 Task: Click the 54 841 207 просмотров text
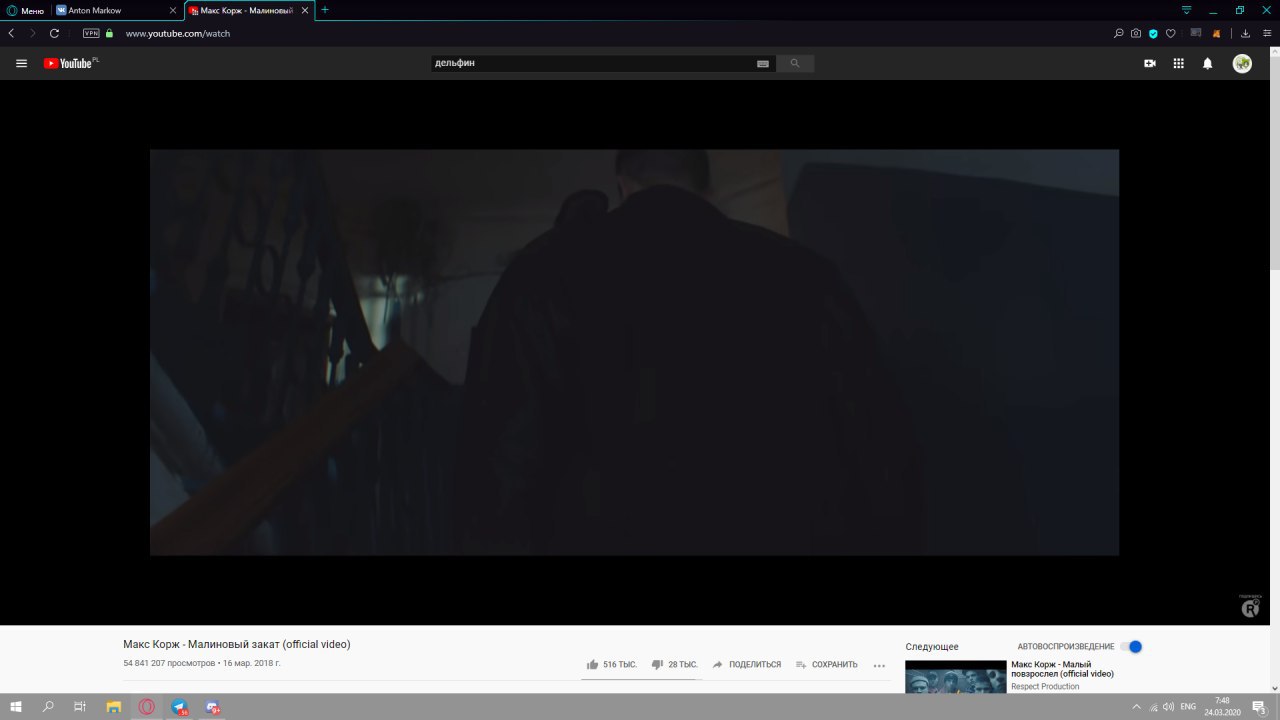point(169,664)
